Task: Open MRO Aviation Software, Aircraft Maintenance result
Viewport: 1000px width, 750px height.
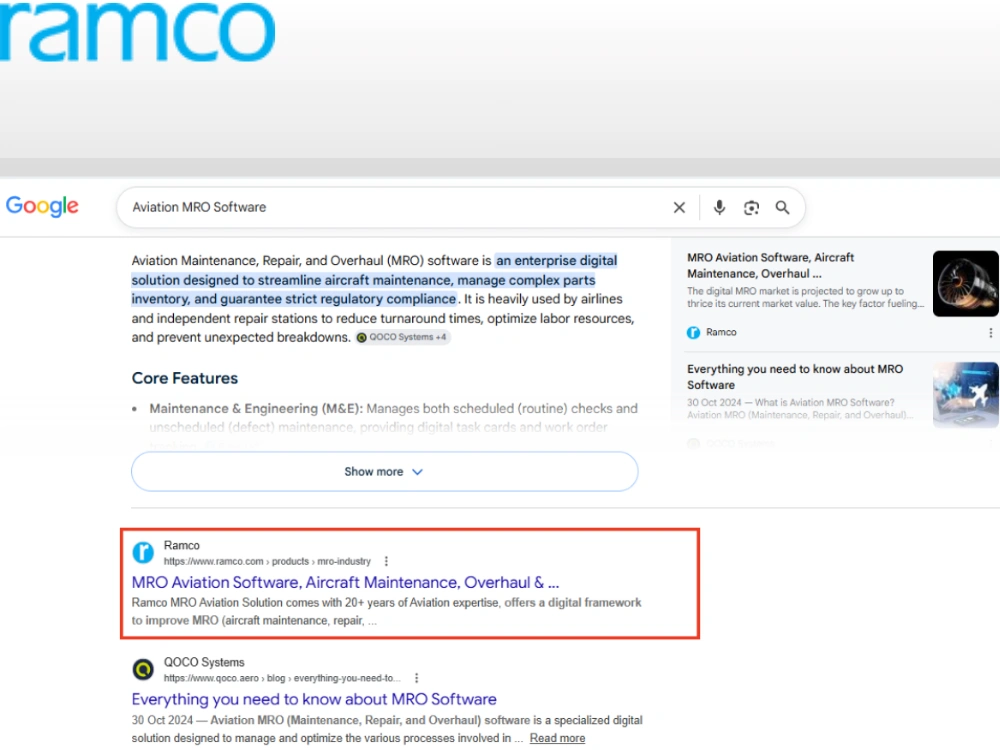Action: [x=345, y=582]
